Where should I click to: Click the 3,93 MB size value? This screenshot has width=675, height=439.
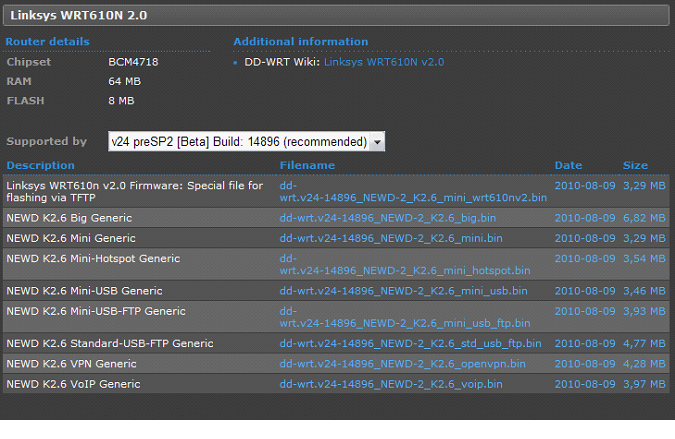click(x=644, y=311)
